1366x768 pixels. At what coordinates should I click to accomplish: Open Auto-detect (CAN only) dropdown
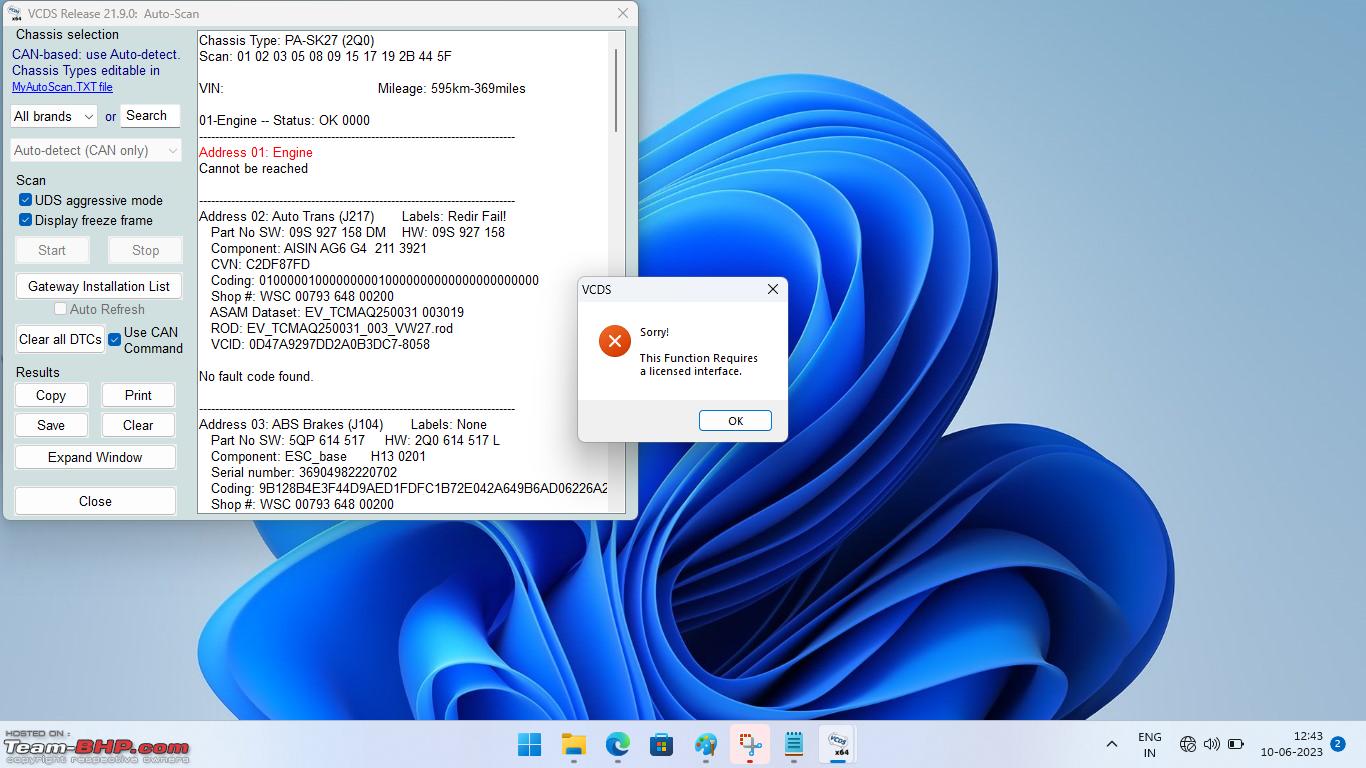coord(96,150)
